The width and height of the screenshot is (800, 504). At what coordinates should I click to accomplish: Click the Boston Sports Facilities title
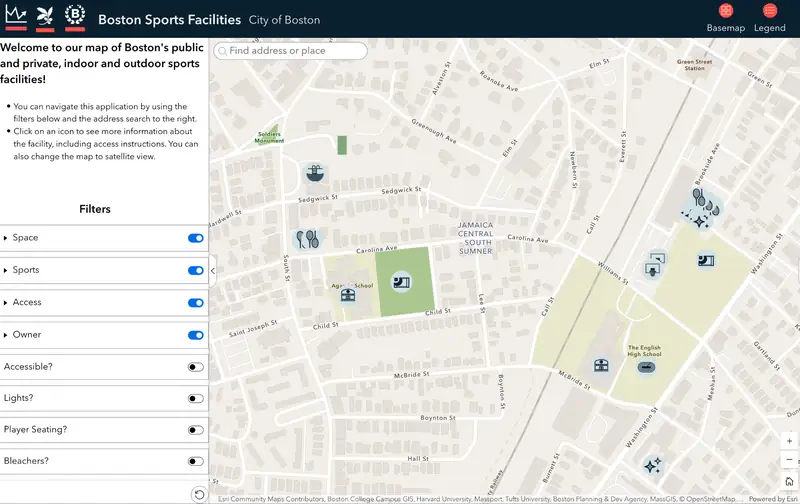tap(169, 19)
